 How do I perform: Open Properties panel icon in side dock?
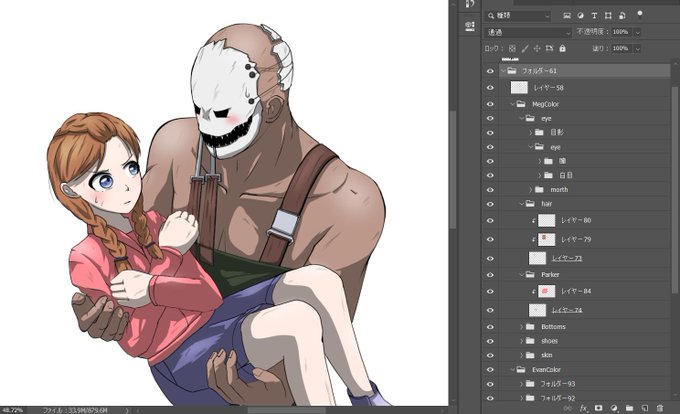click(x=470, y=26)
